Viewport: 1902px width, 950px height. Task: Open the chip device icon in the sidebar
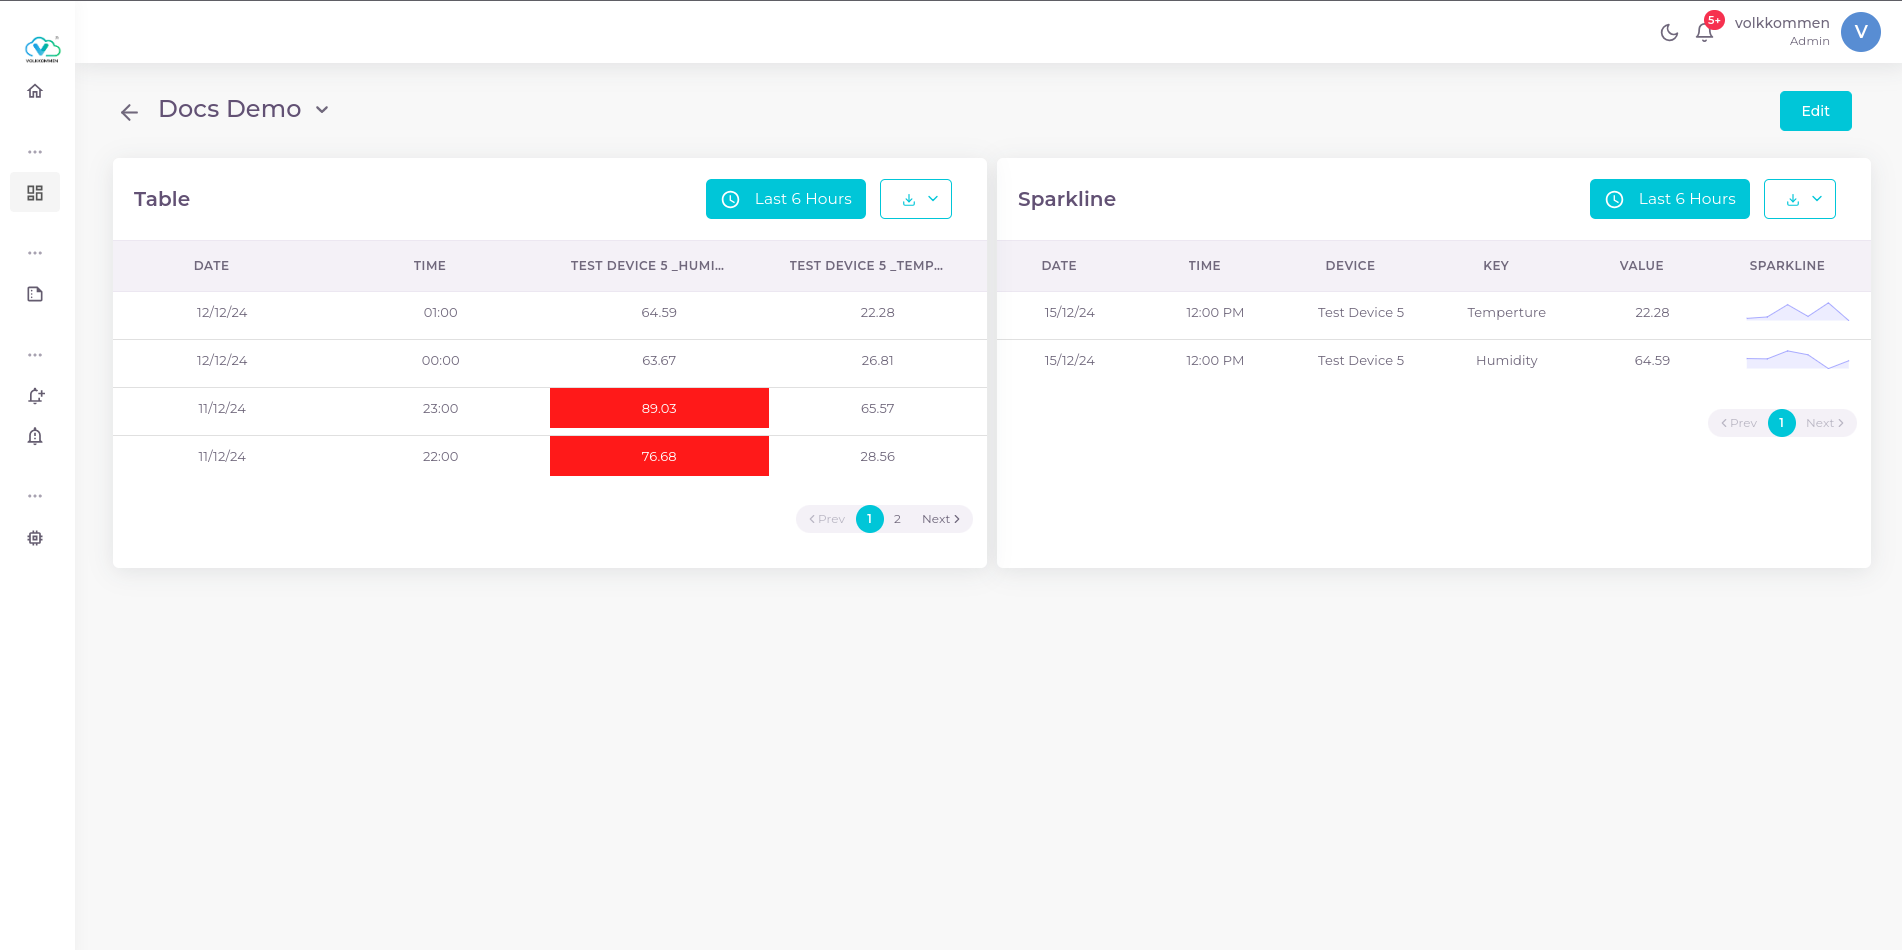[35, 538]
